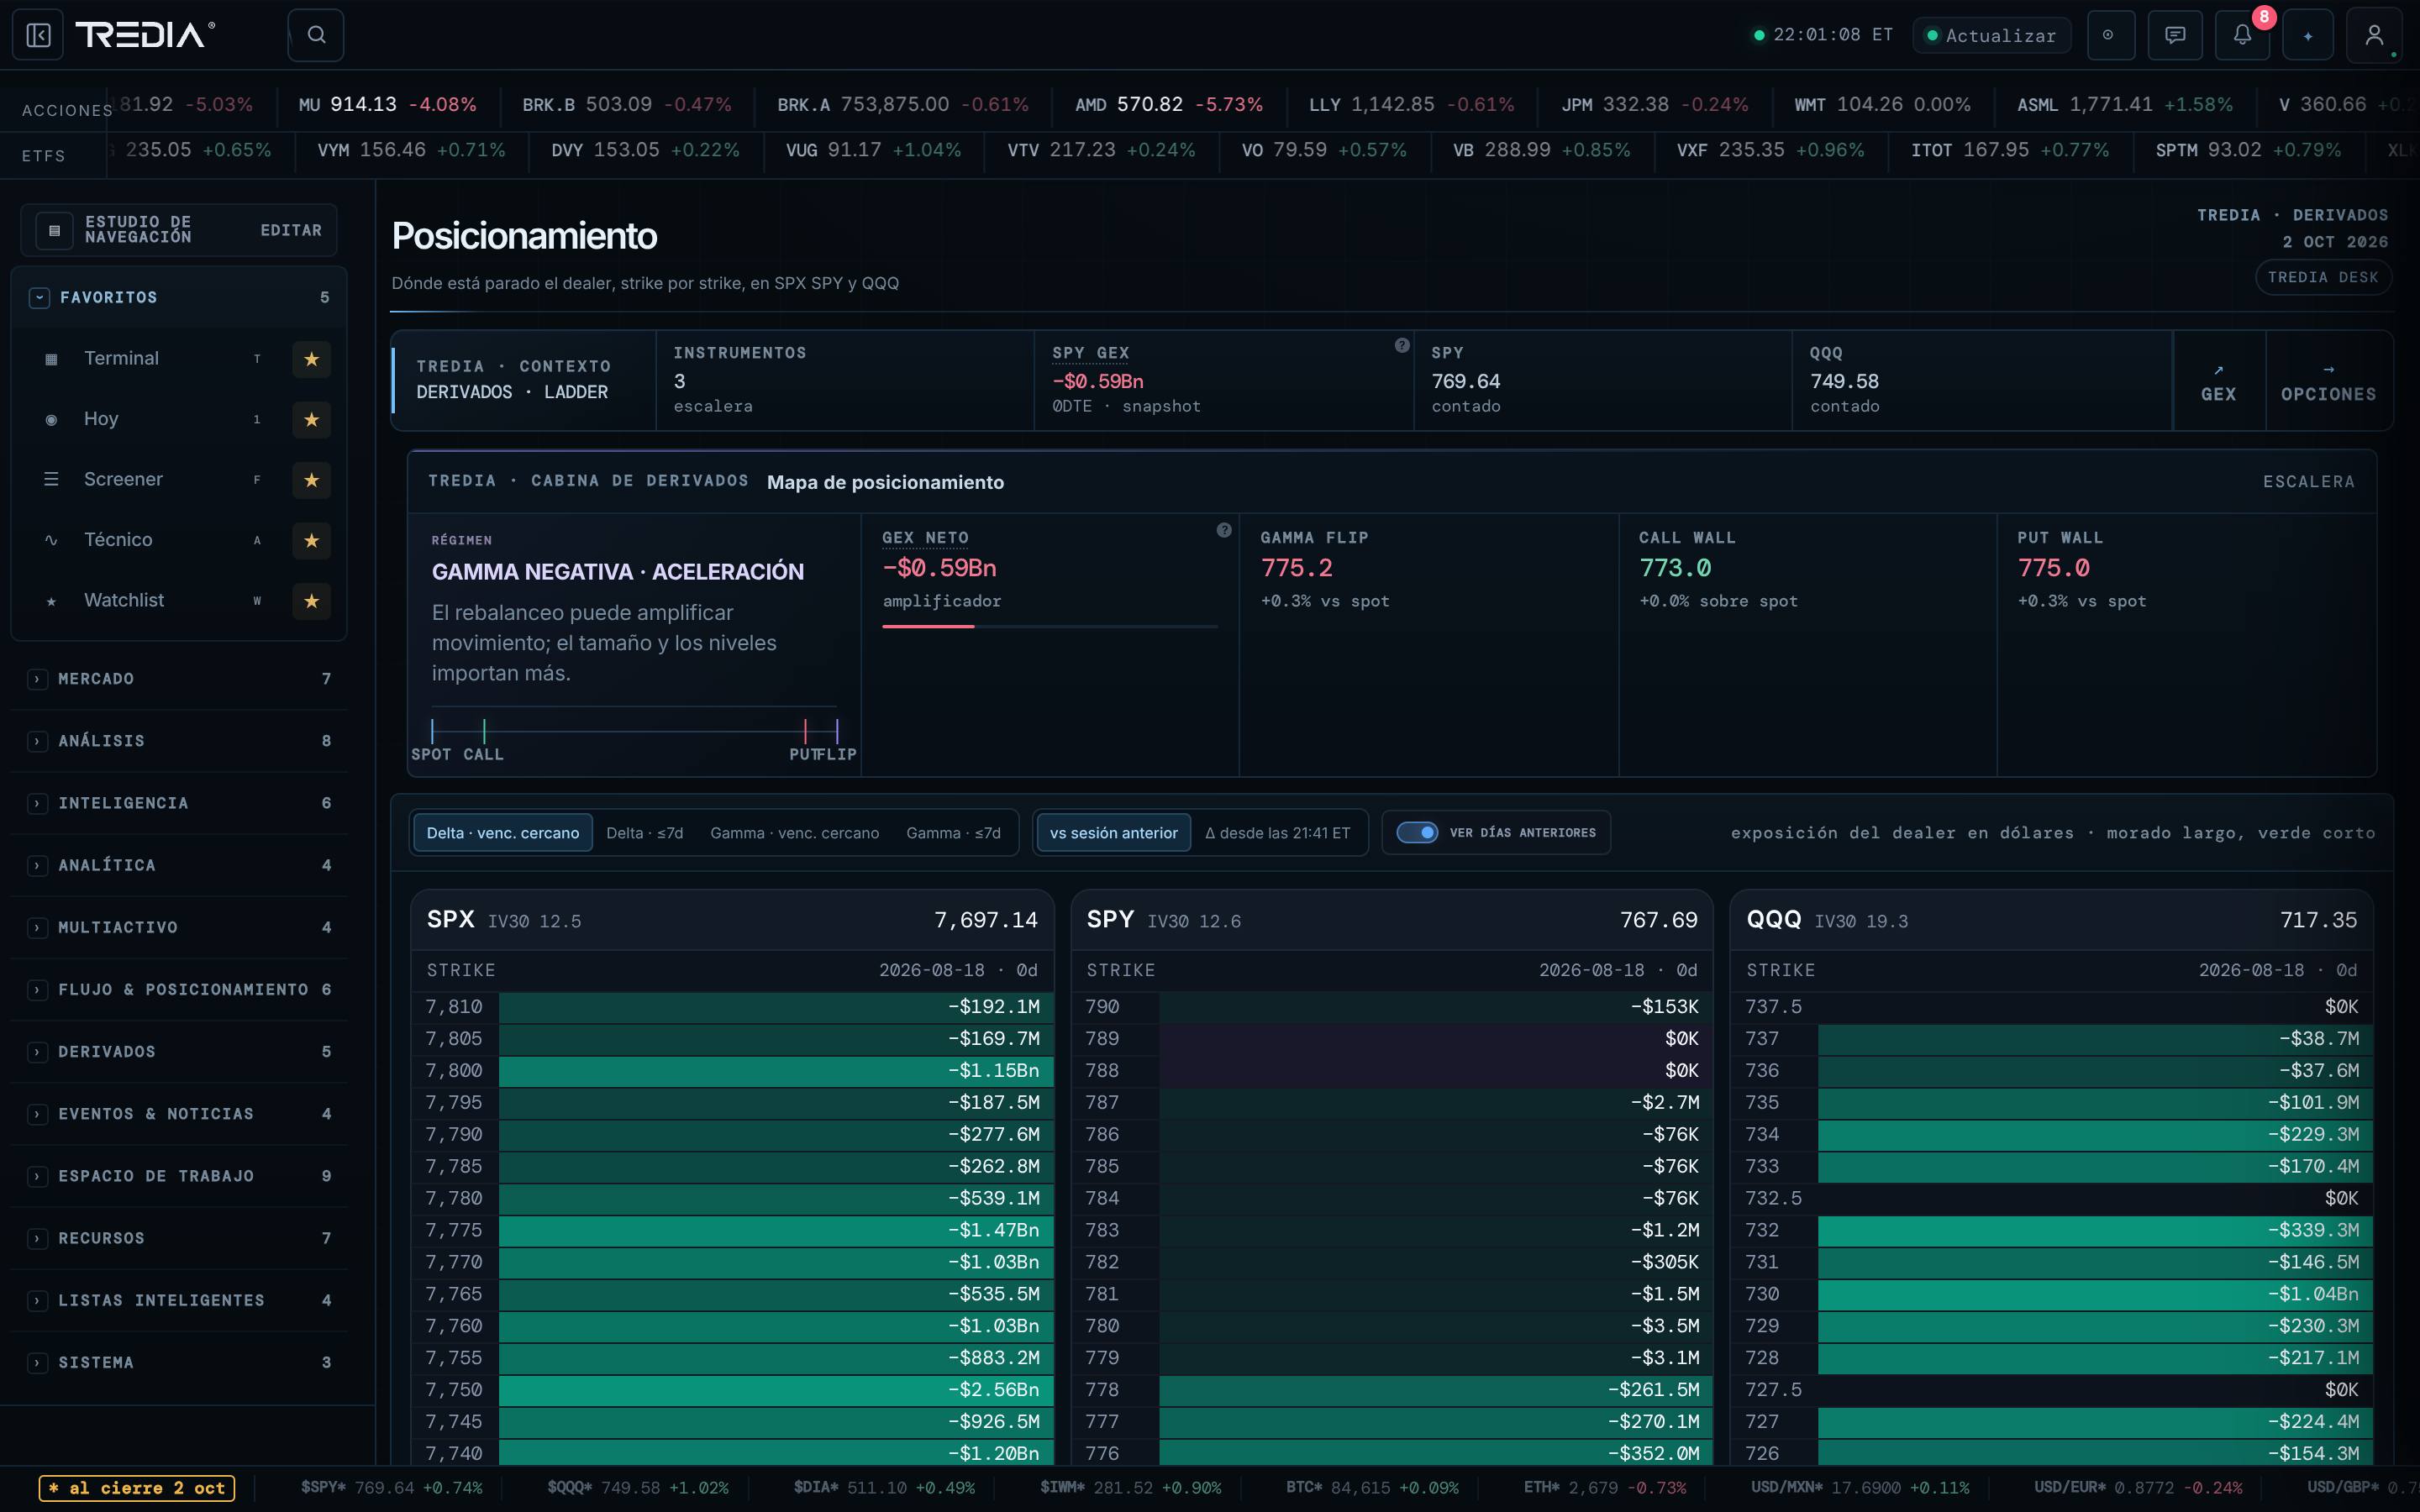Open the Terminal grid icon

tap(51, 359)
